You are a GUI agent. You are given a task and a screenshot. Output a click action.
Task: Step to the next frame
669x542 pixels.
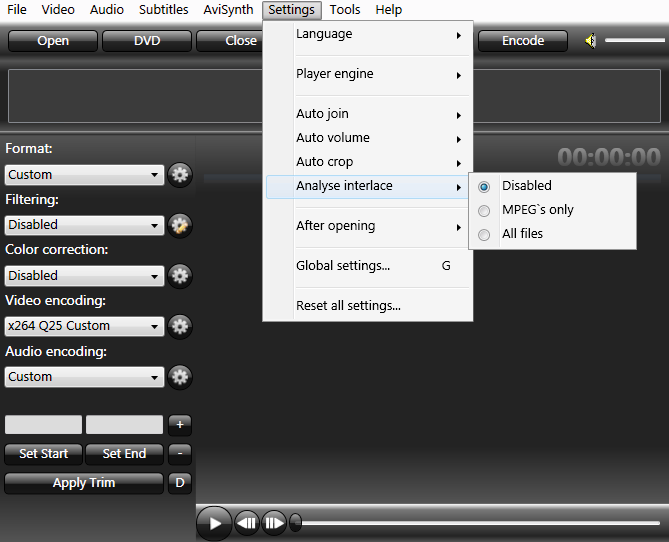(x=273, y=522)
